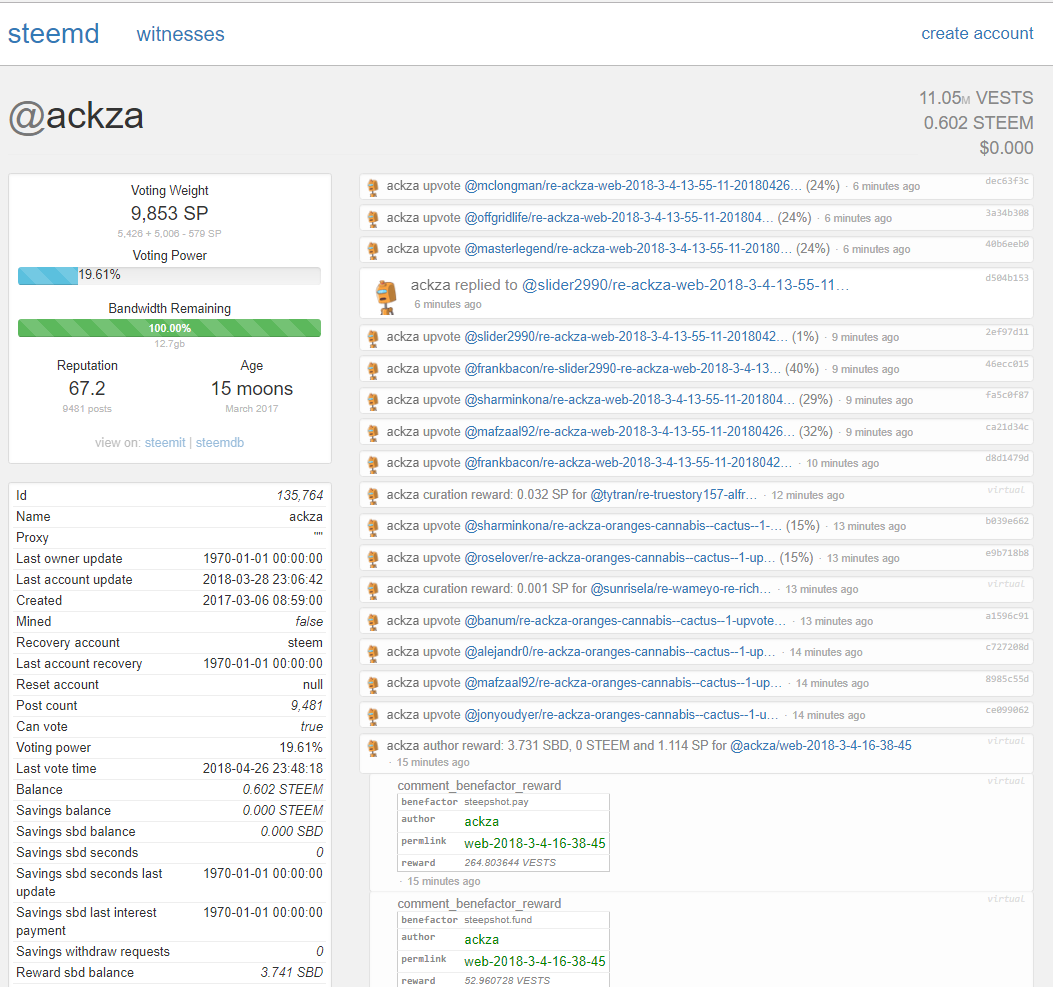Click the Voting Power 19.61% progress bar
The height and width of the screenshot is (987, 1053).
[x=169, y=275]
